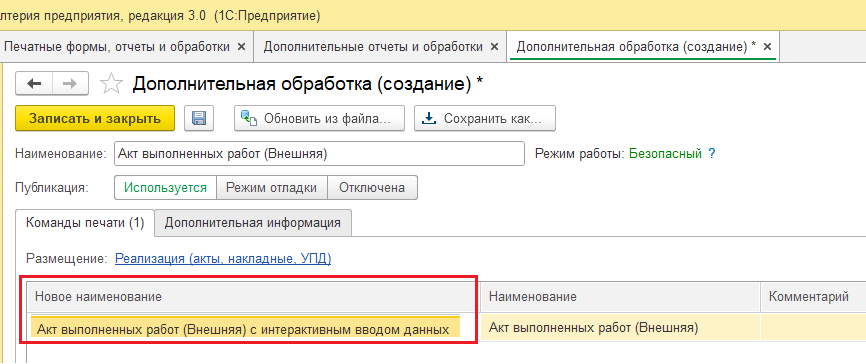The image size is (866, 364).
Task: Select the Новое наименование cell in the table row
Action: point(245,330)
